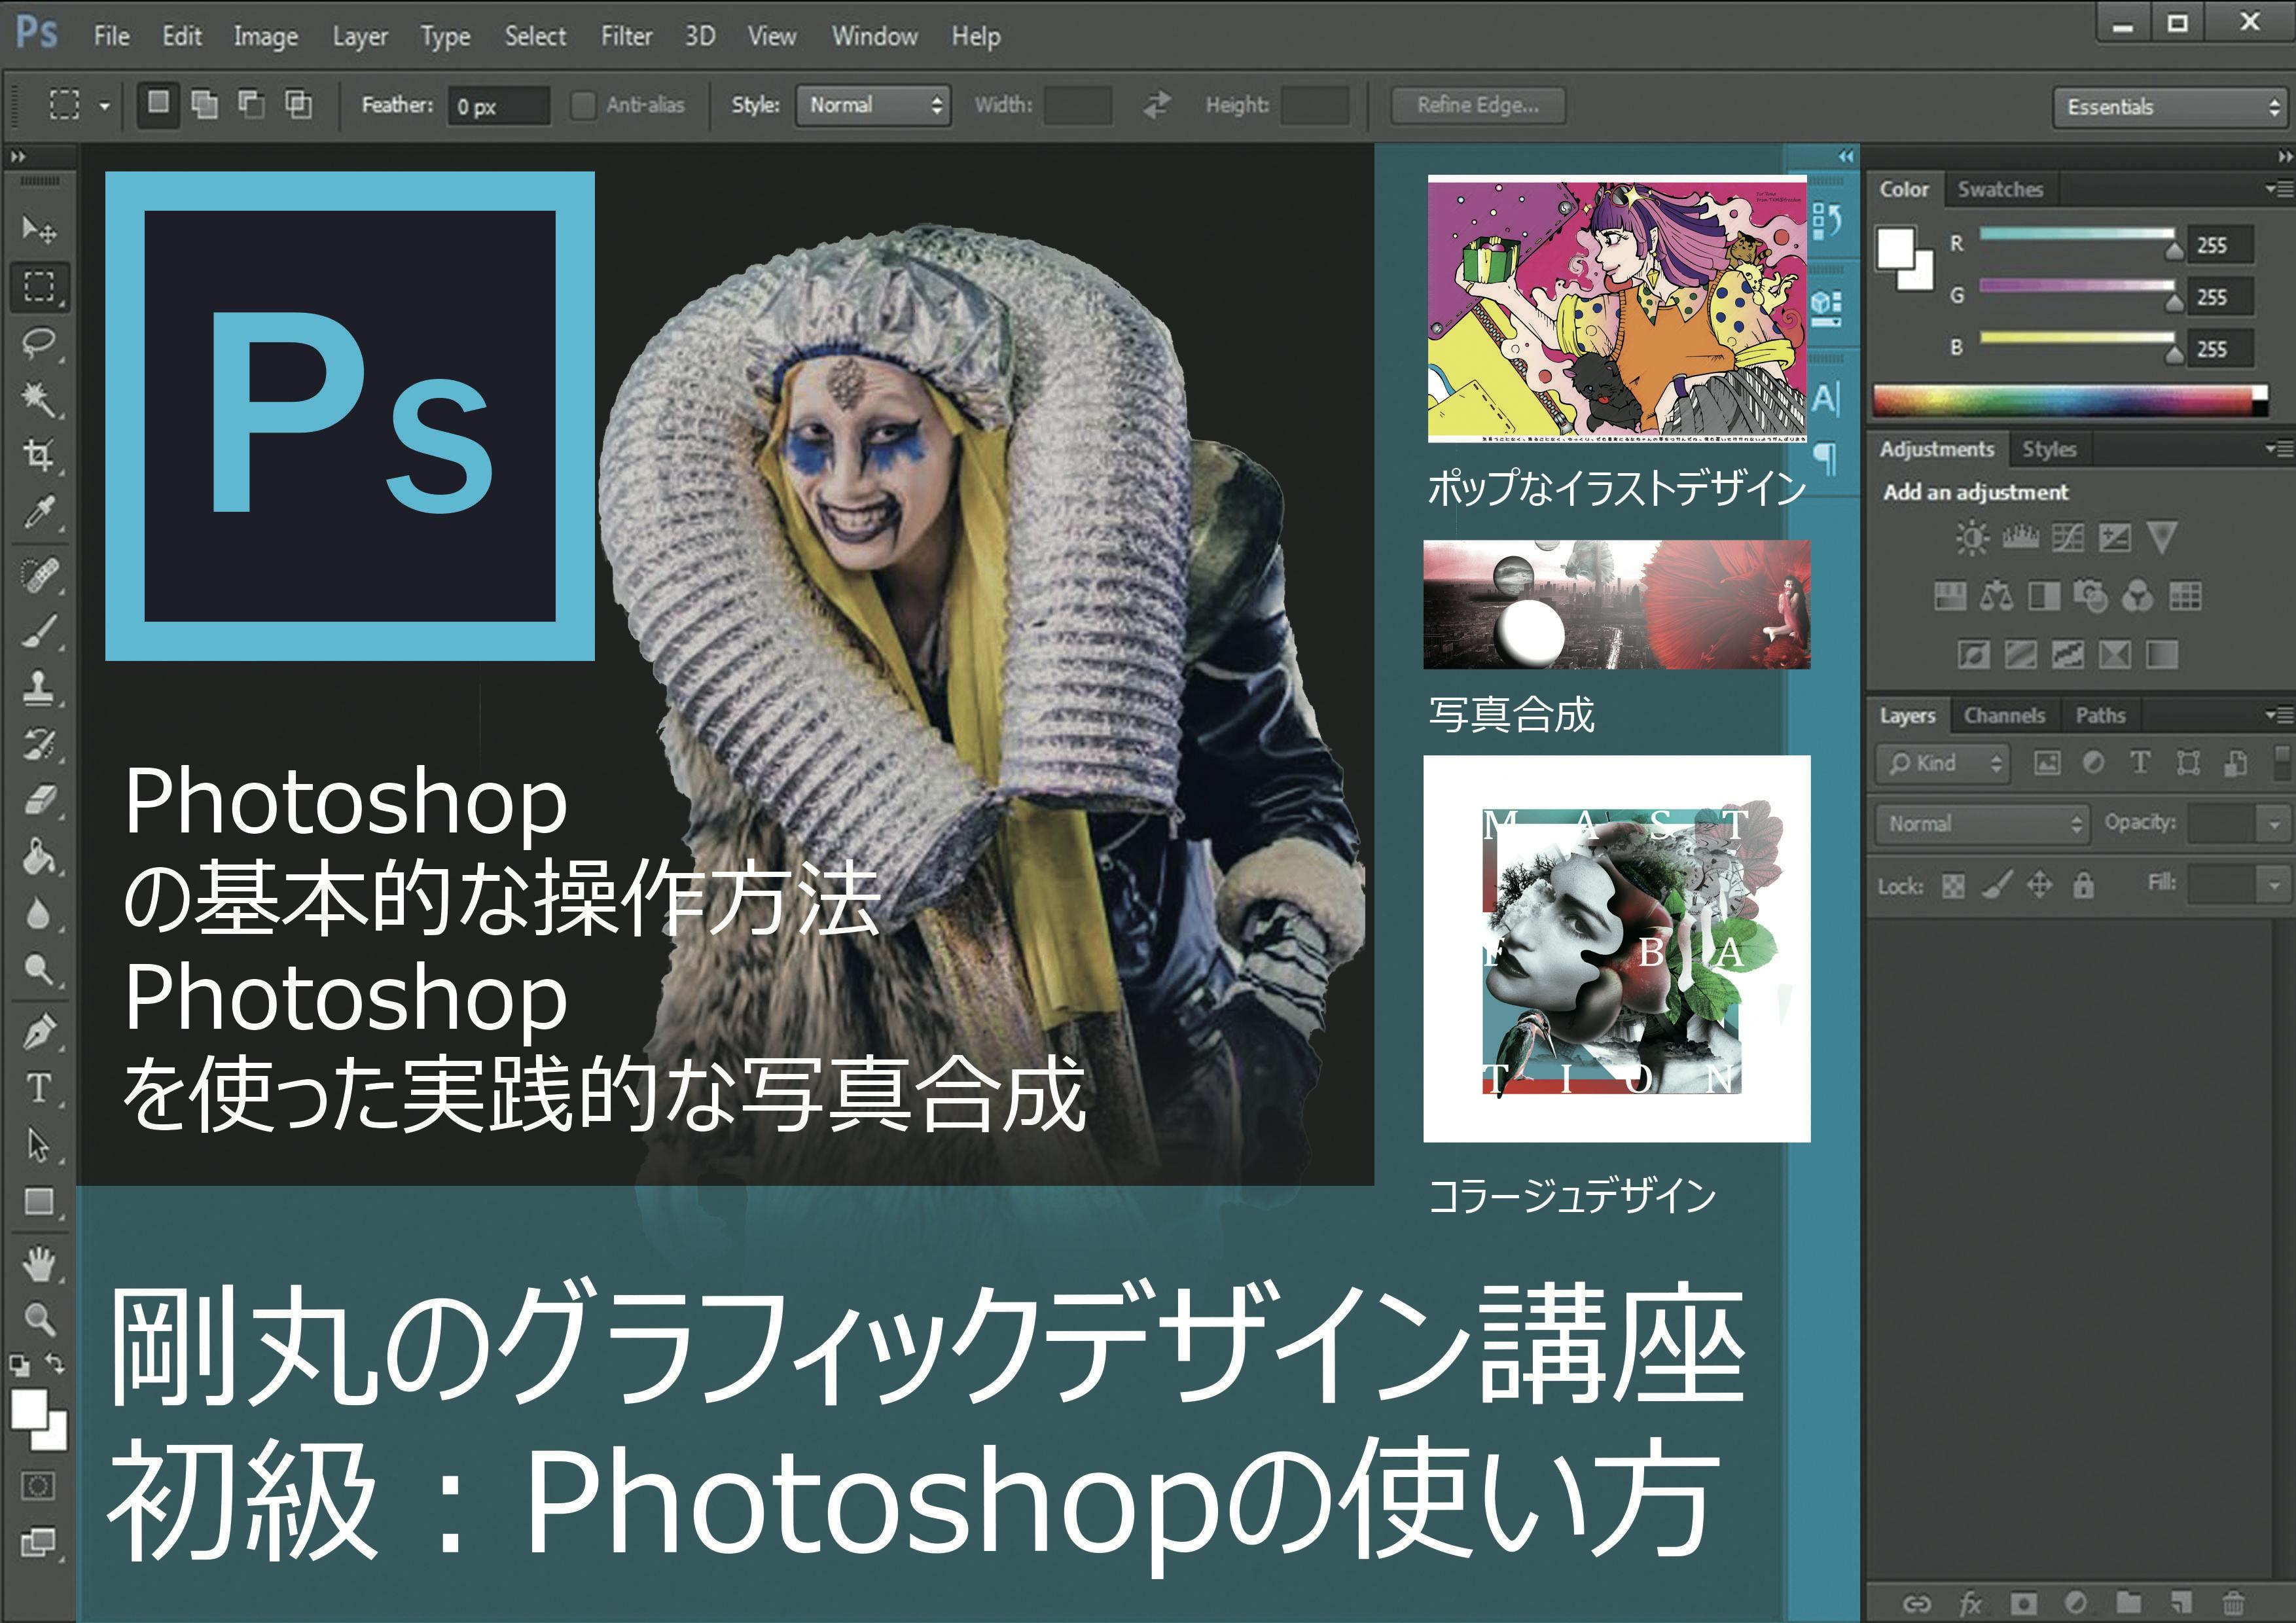This screenshot has width=2296, height=1623.
Task: Toggle lock position
Action: 2039,886
